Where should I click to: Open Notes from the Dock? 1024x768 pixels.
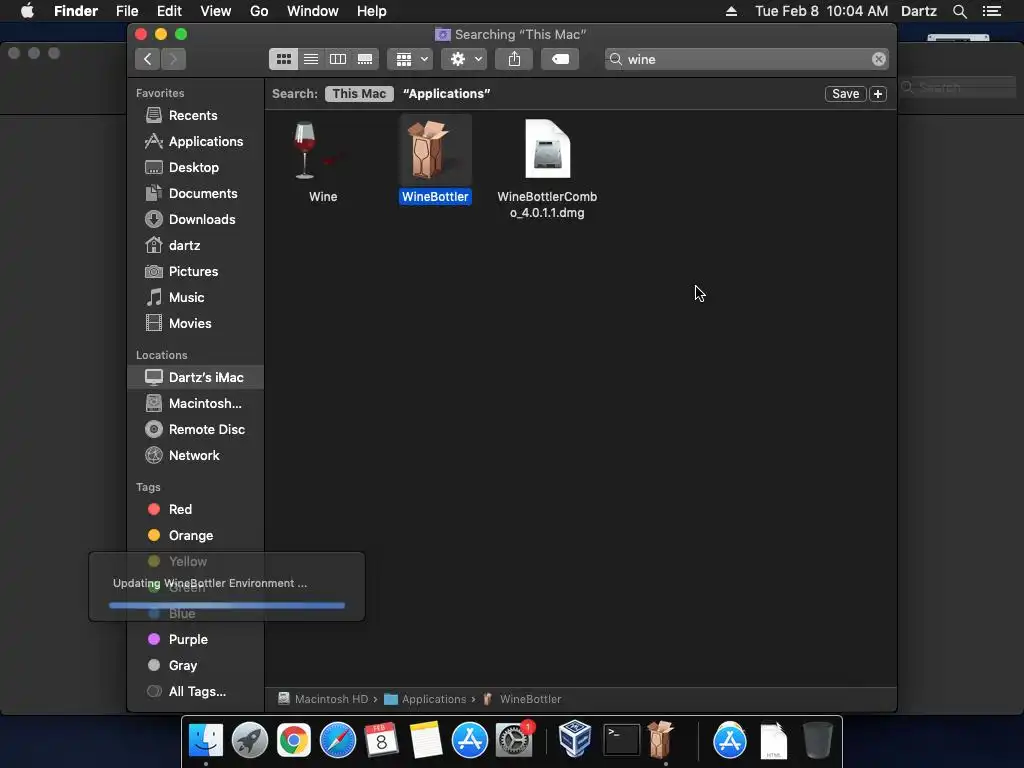coord(426,741)
